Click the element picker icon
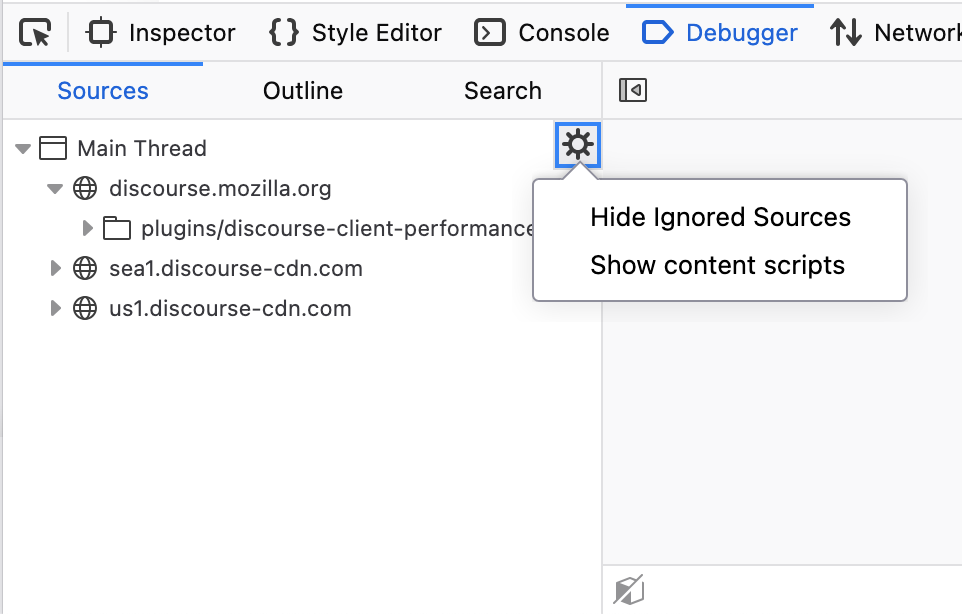 click(x=35, y=33)
